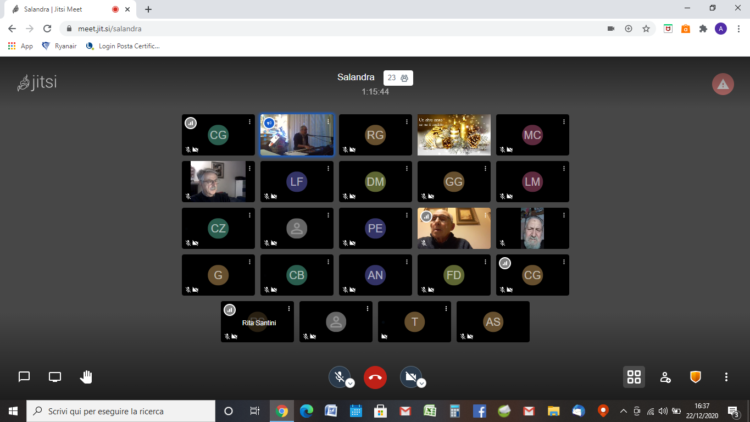The width and height of the screenshot is (750, 422).
Task: Open options menu on LM participant tile
Action: tap(563, 168)
